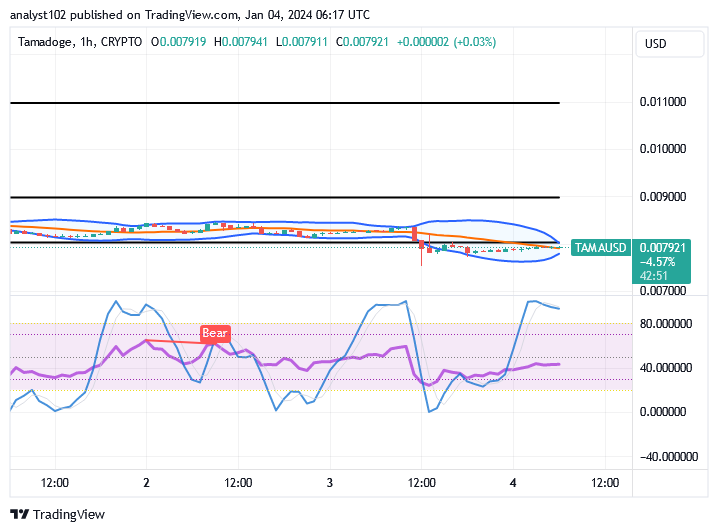
Task: Click the -4.57% change in price tag
Action: click(657, 262)
